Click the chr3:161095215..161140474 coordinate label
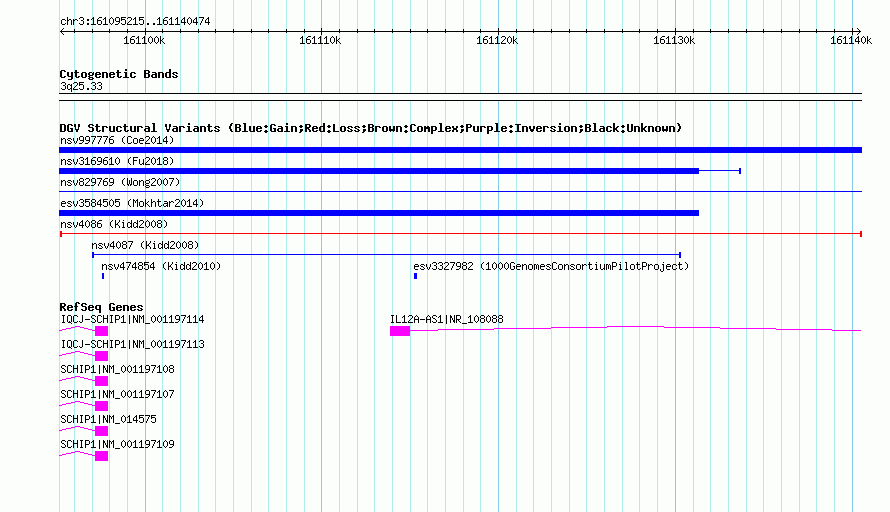Viewport: 890px width, 512px height. [135, 21]
